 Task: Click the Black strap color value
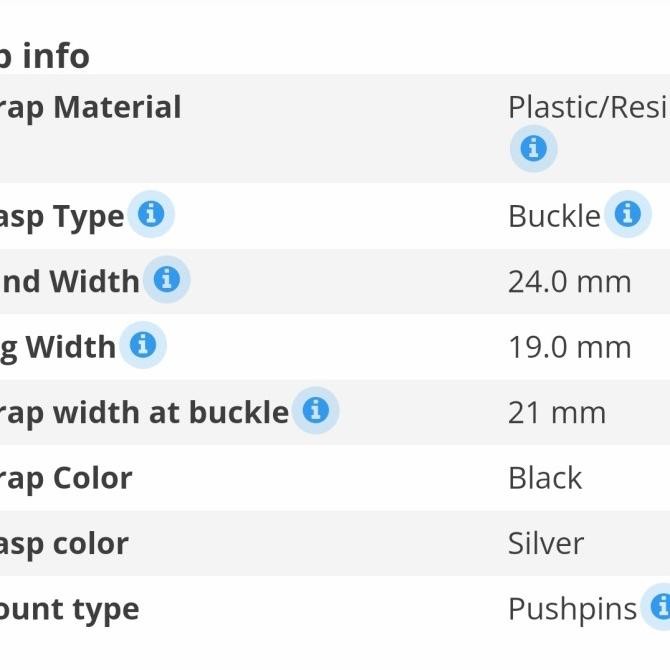click(x=545, y=478)
